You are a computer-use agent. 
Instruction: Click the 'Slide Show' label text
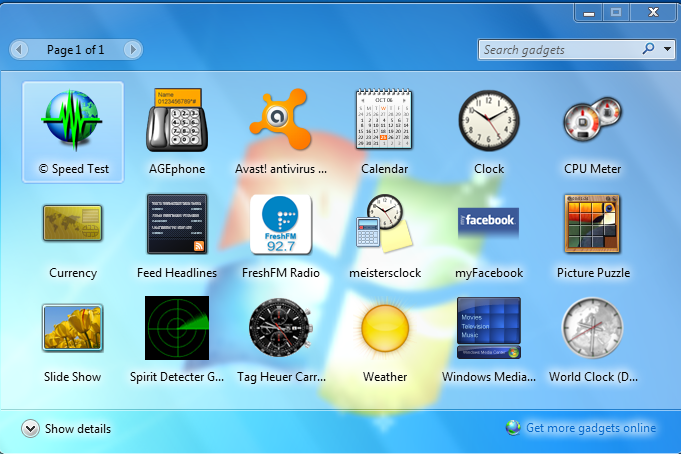[73, 377]
